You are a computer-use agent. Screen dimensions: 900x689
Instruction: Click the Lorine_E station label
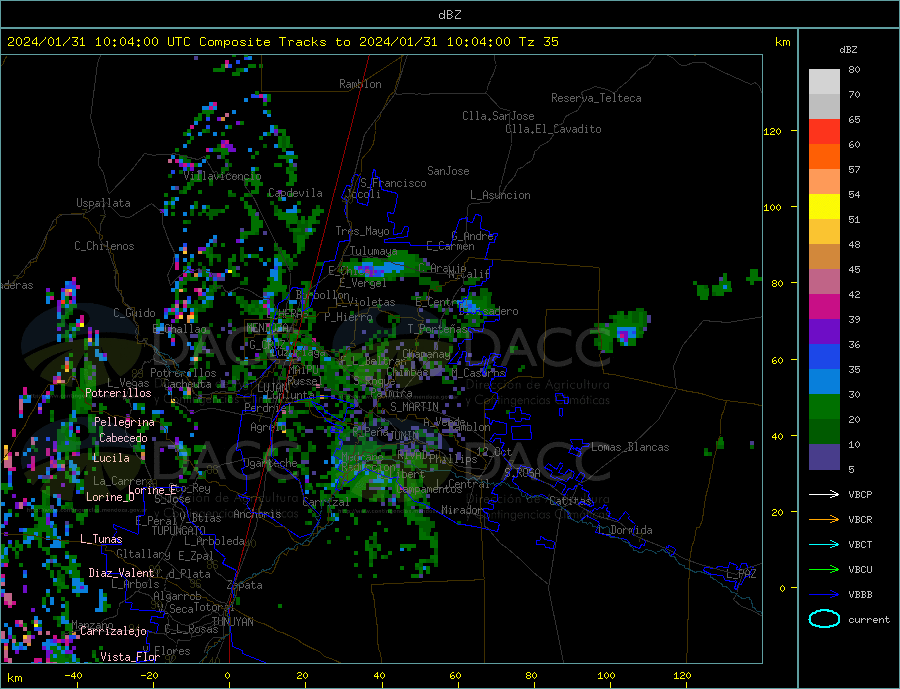(153, 490)
